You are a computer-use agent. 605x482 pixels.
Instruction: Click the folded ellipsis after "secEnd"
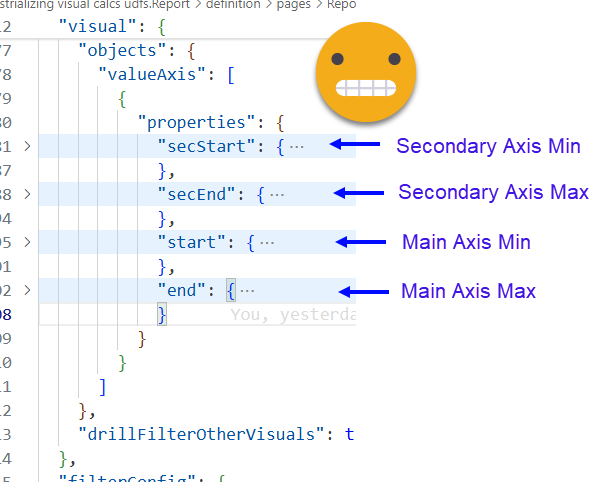click(278, 194)
